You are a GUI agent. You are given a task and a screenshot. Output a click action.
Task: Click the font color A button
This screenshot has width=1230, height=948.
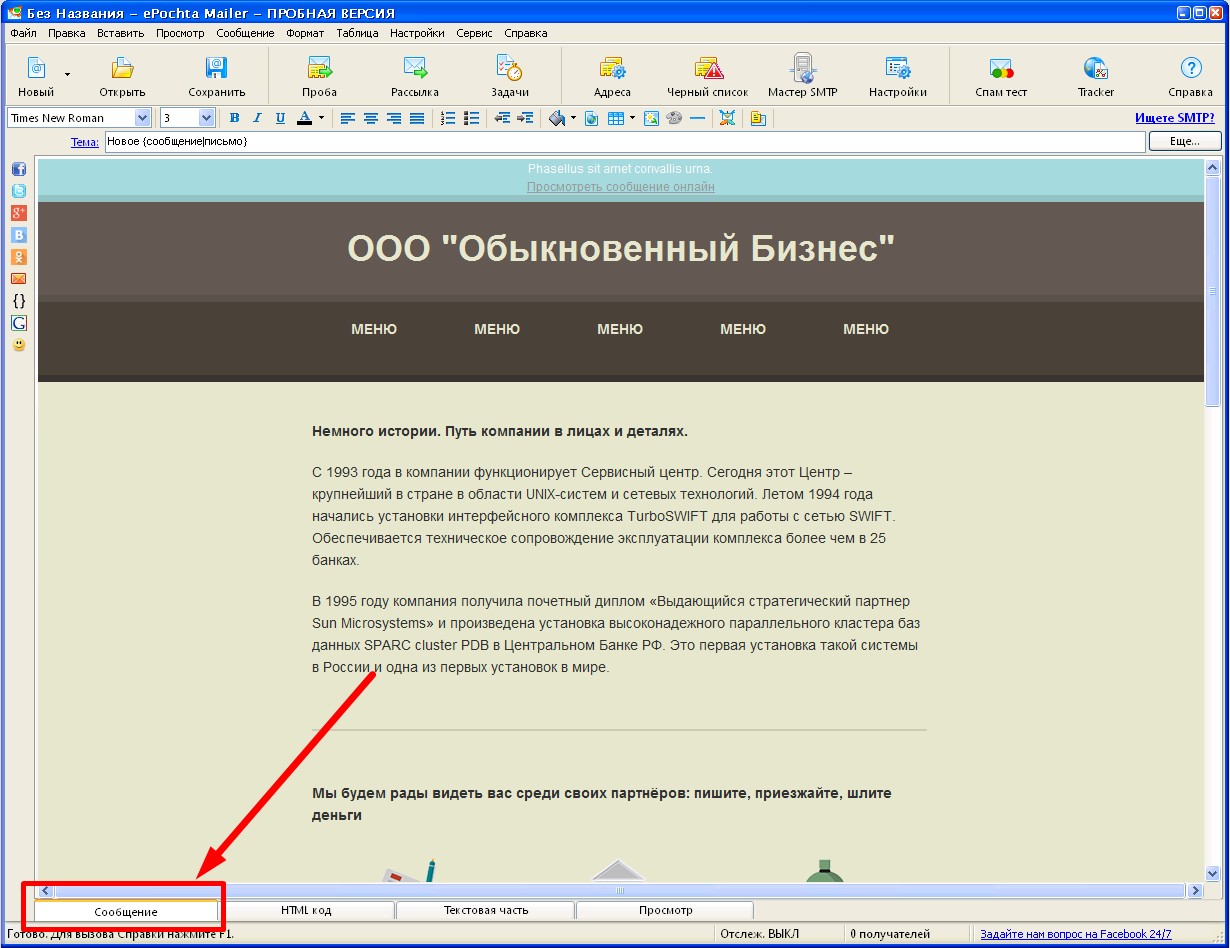point(304,118)
